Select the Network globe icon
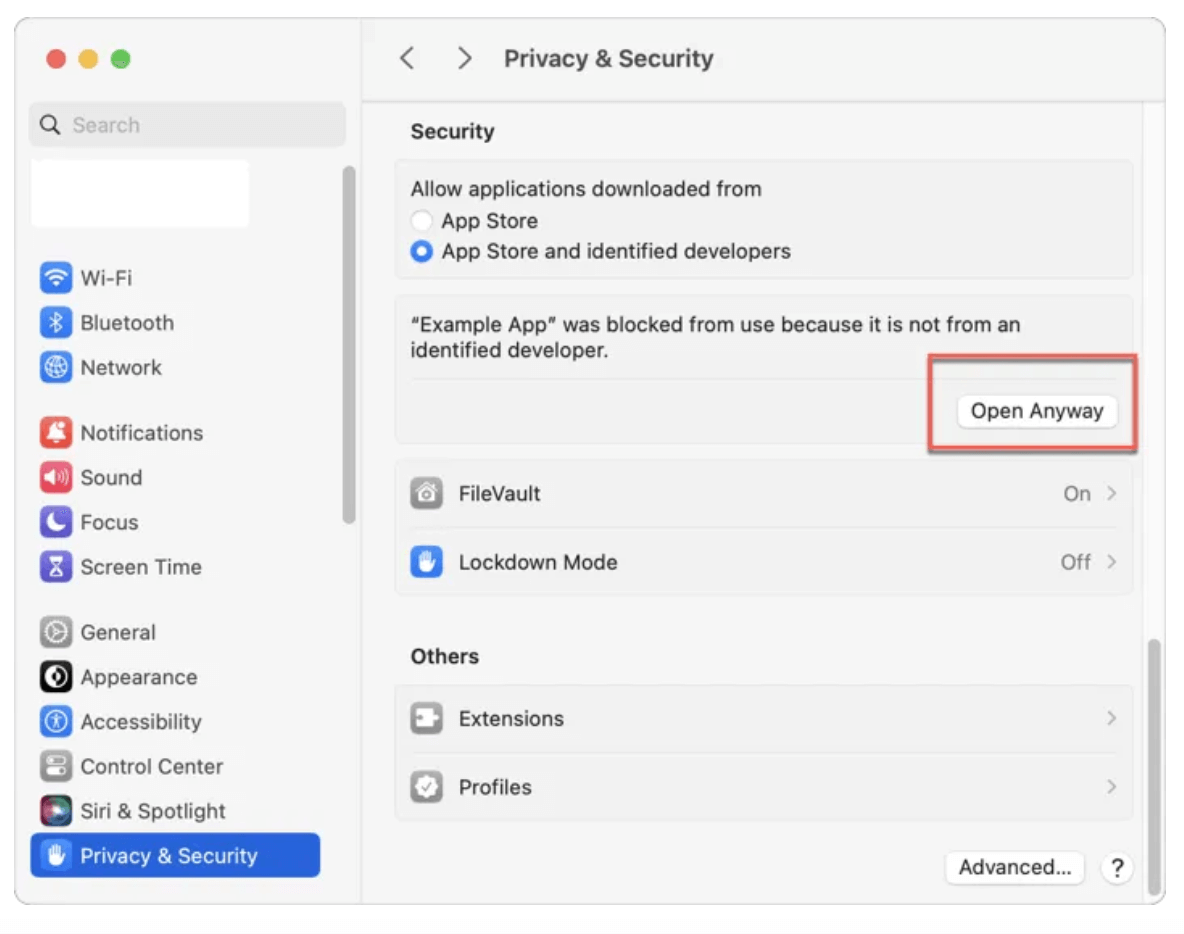This screenshot has width=1184, height=934. click(56, 368)
